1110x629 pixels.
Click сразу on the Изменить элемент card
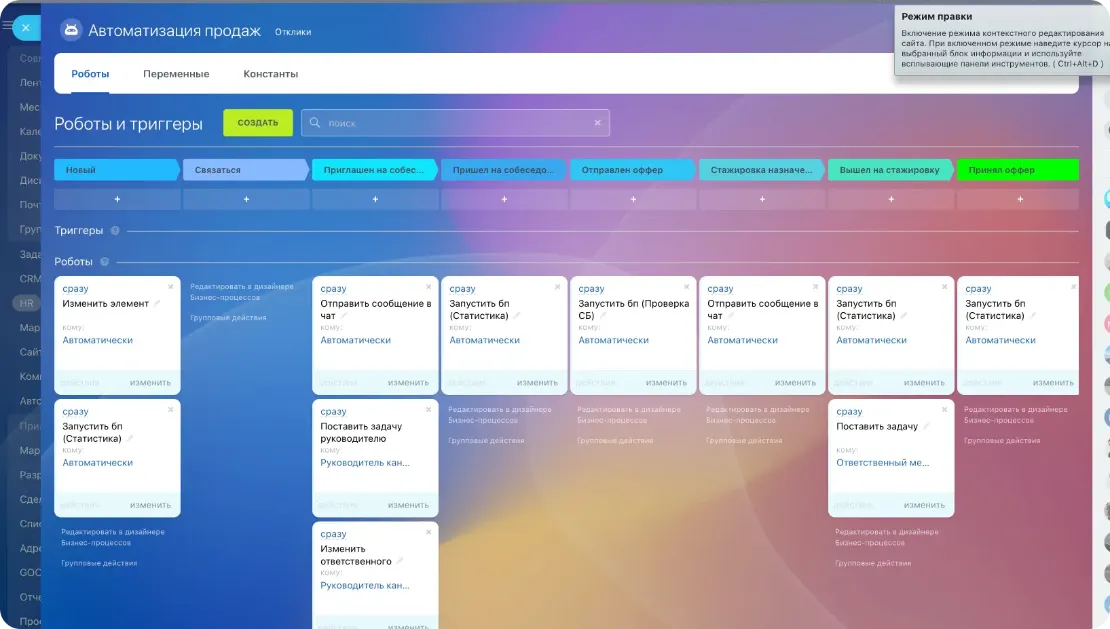75,289
